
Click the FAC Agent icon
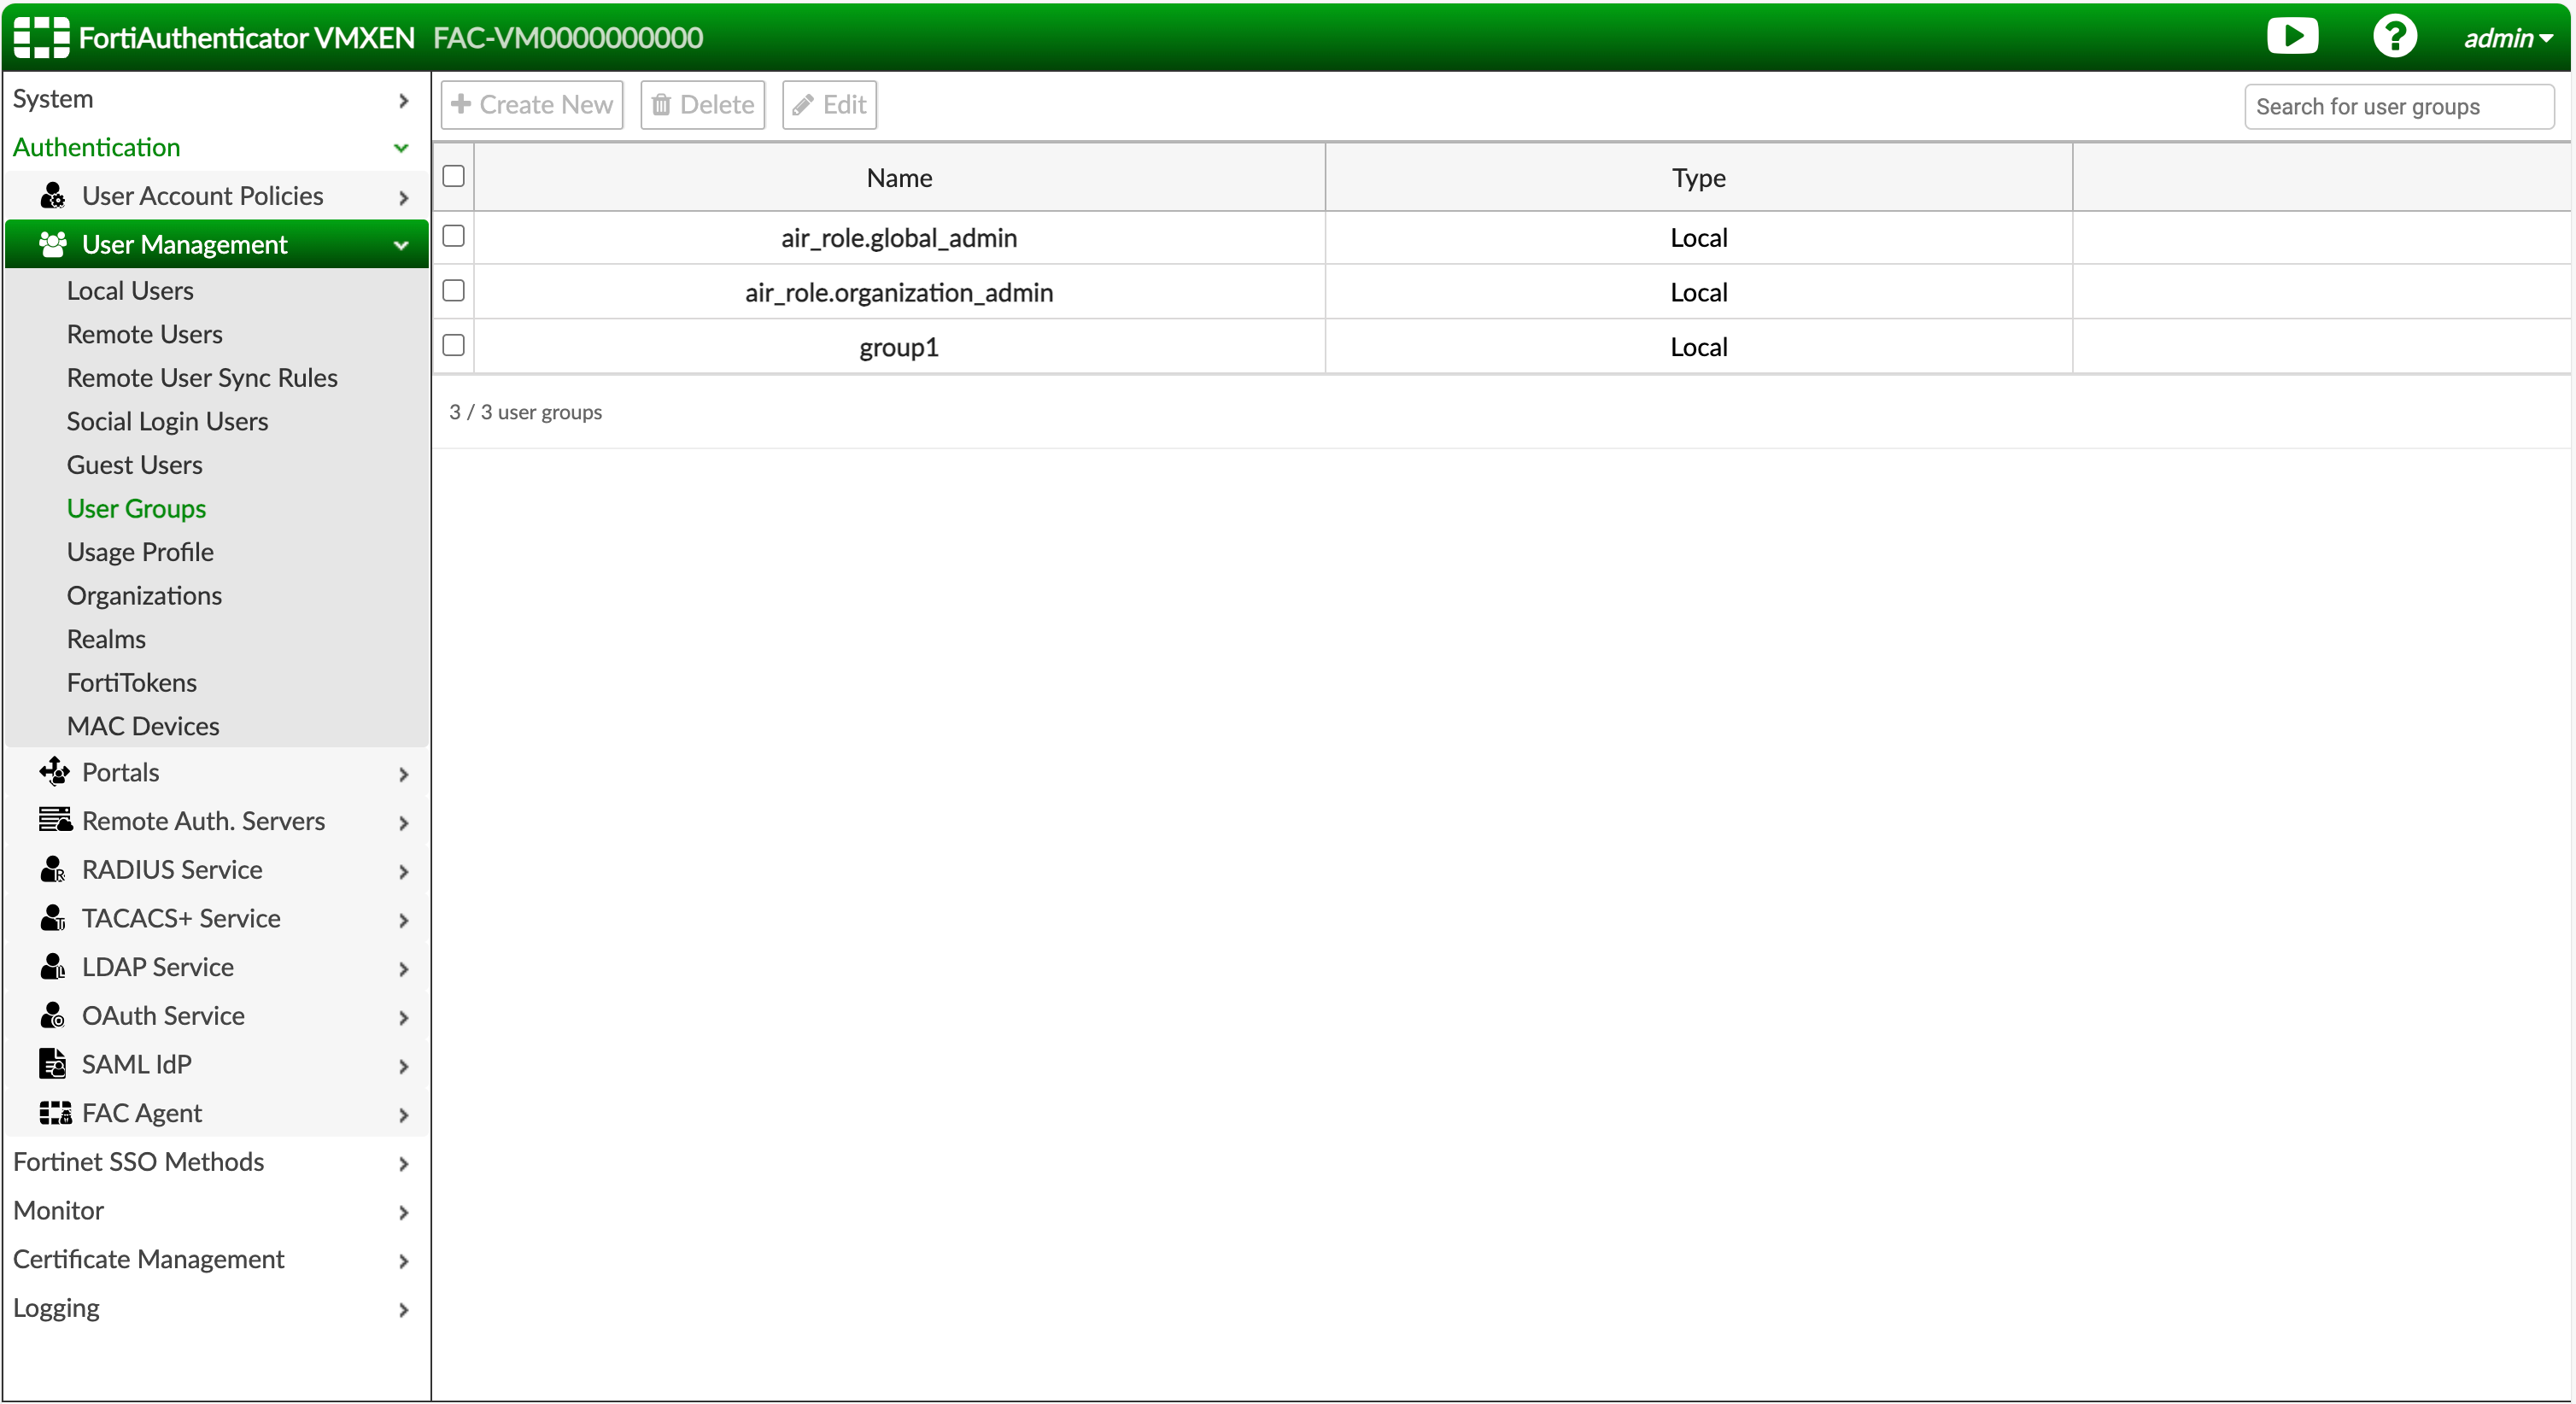click(54, 1113)
